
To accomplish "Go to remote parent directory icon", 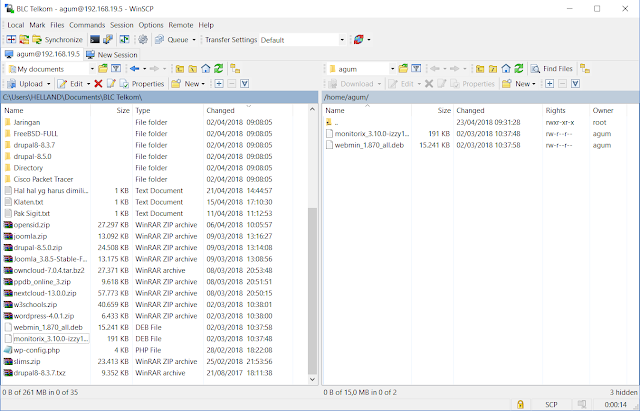I will (480, 69).
